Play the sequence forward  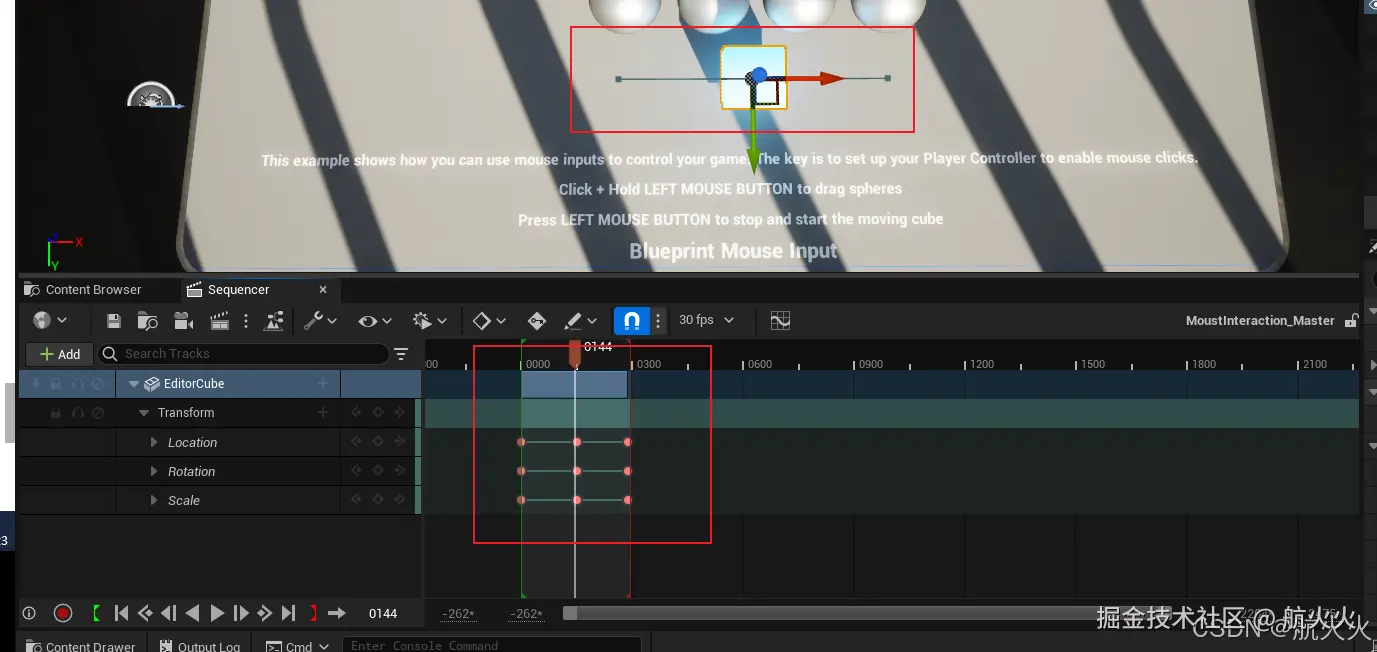click(217, 613)
